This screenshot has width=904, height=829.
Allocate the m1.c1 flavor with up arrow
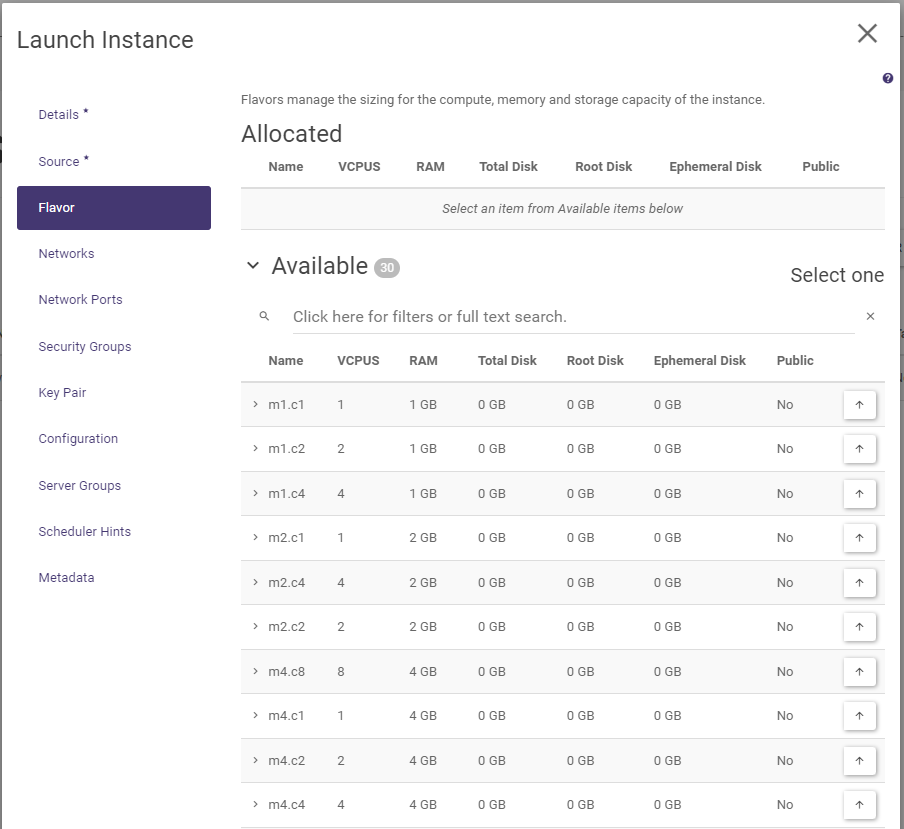click(x=859, y=405)
